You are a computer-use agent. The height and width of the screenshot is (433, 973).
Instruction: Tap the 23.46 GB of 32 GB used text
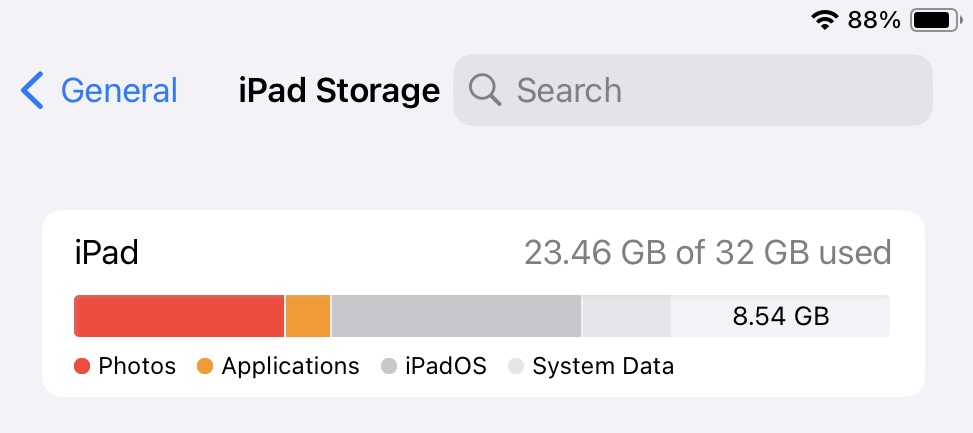[707, 253]
